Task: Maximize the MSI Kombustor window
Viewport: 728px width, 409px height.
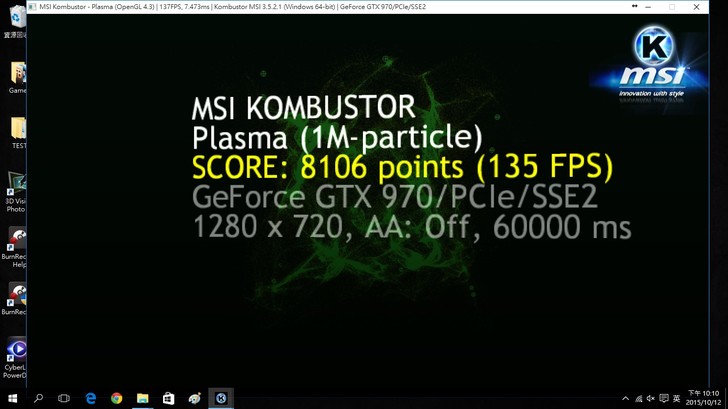Action: pyautogui.click(x=672, y=7)
